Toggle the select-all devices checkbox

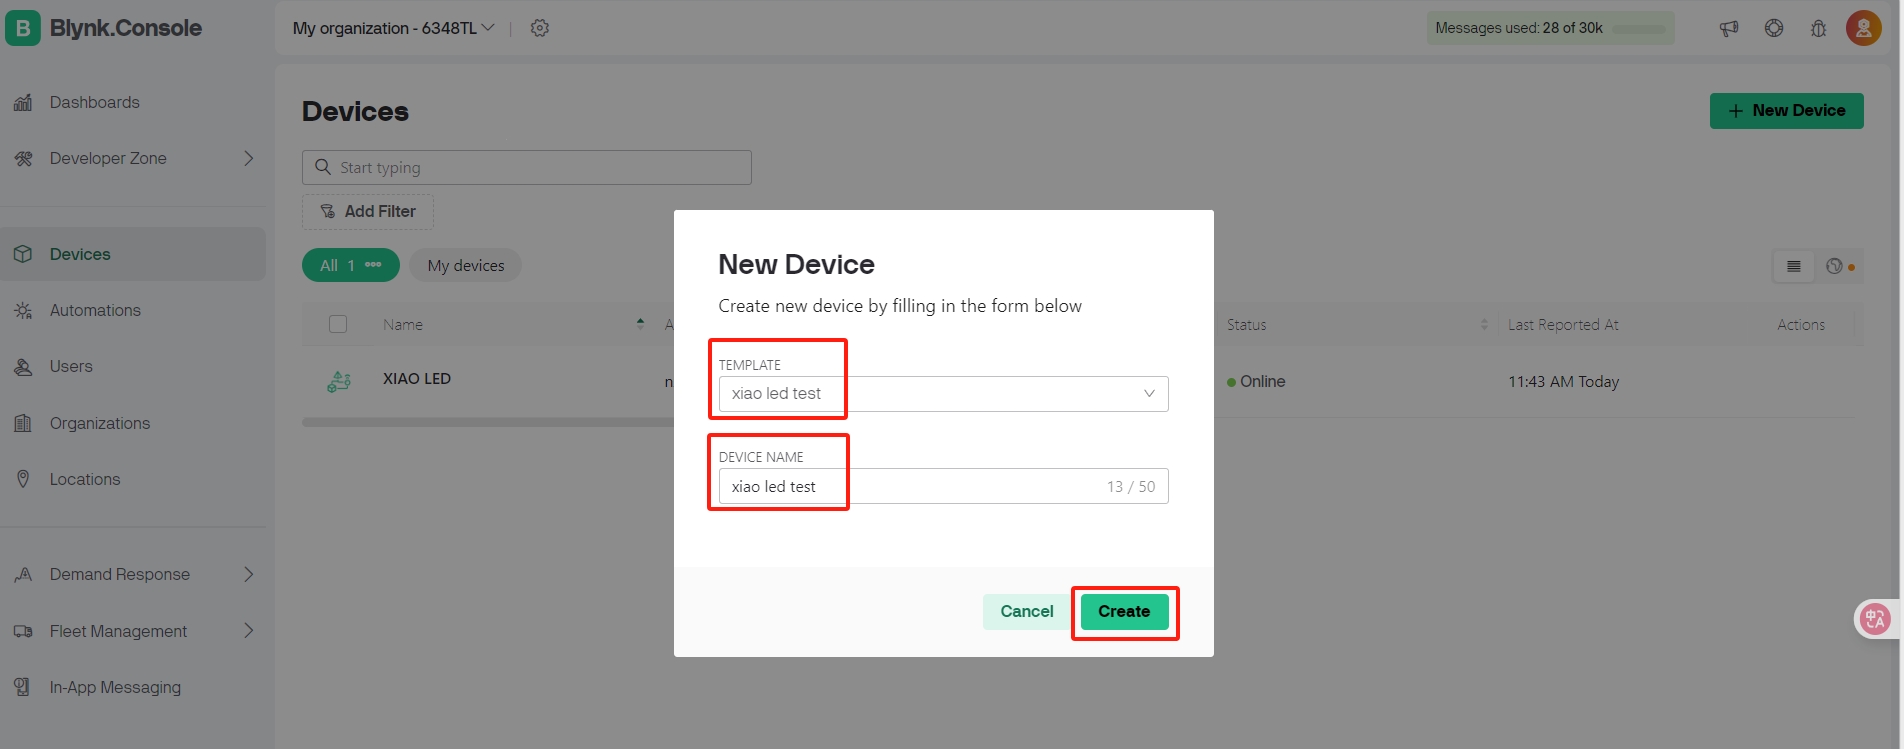click(338, 324)
